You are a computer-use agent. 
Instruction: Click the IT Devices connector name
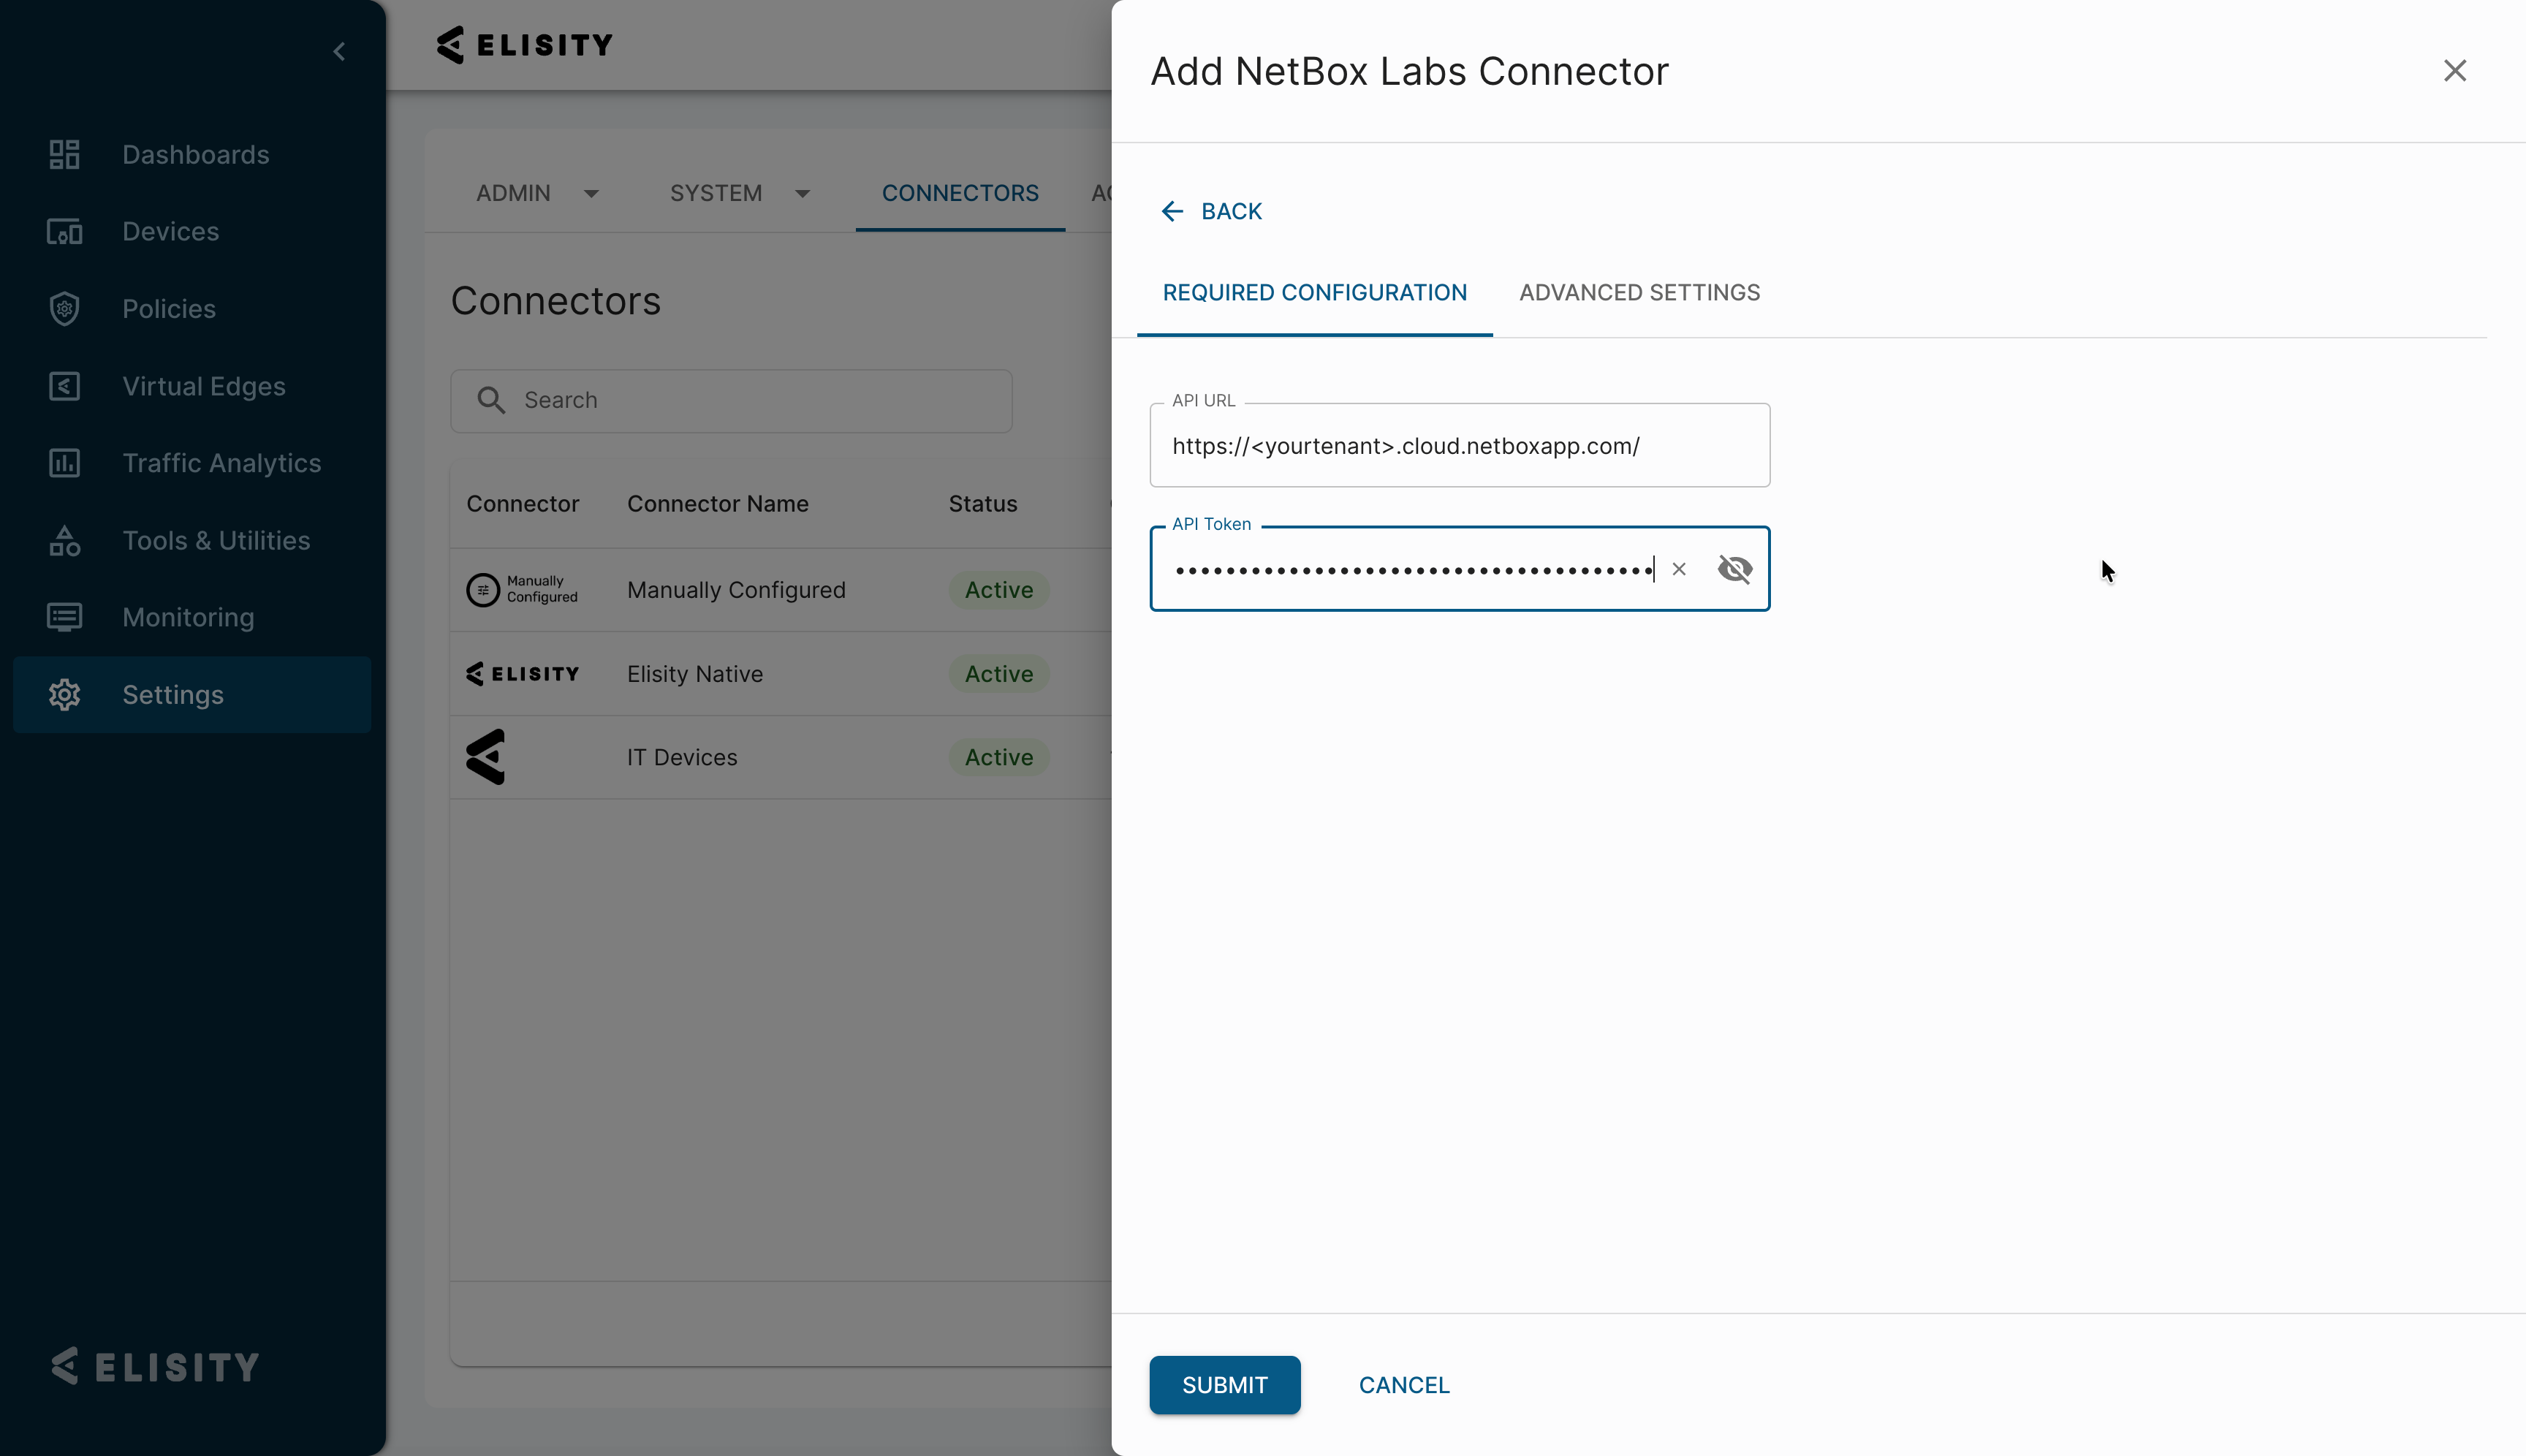[x=682, y=757]
